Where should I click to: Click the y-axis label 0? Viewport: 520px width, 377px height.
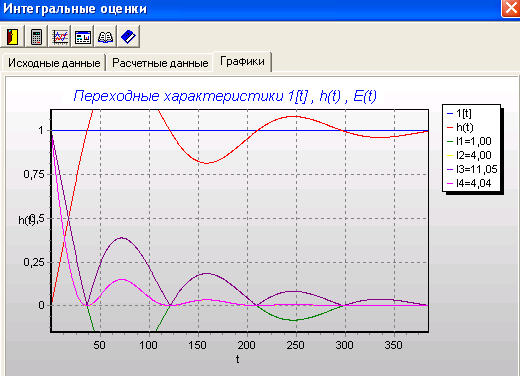pyautogui.click(x=41, y=305)
